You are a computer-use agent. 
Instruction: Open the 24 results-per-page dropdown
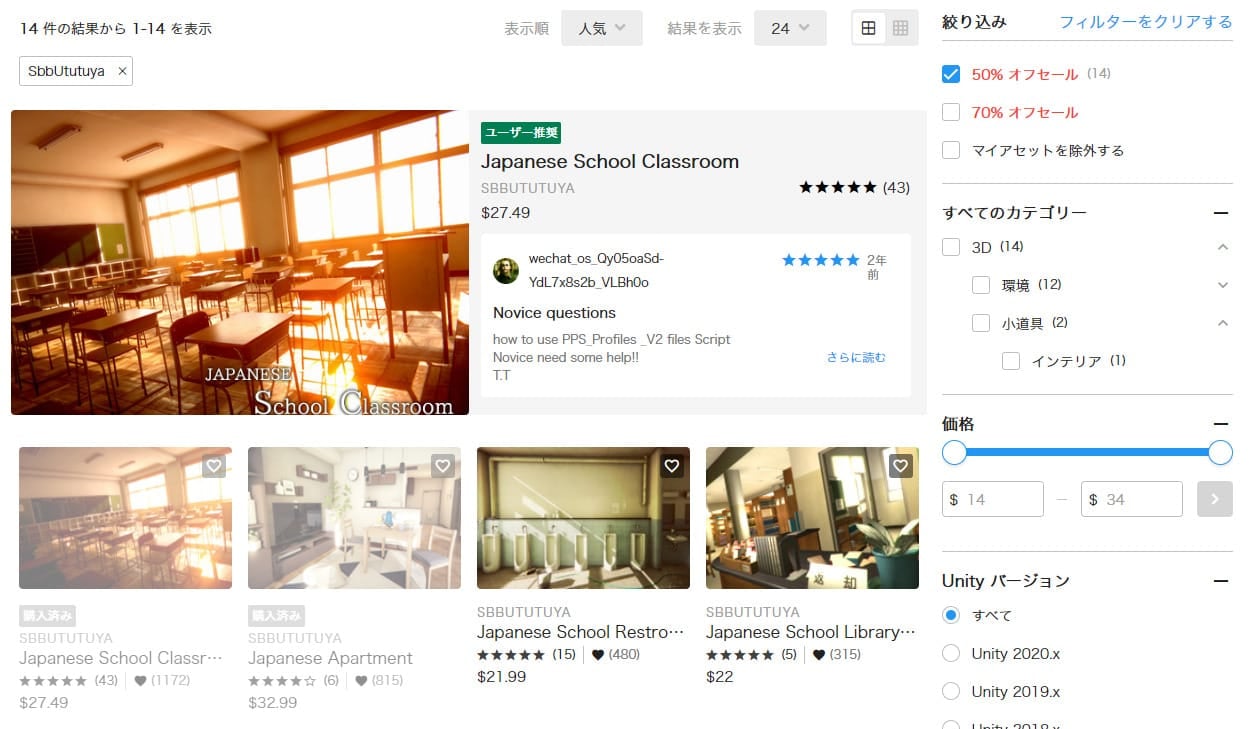[790, 28]
